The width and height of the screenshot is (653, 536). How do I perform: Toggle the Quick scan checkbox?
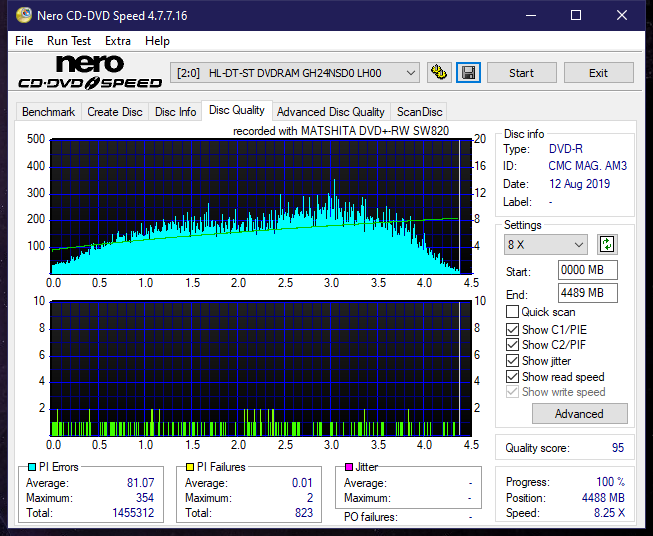click(512, 312)
